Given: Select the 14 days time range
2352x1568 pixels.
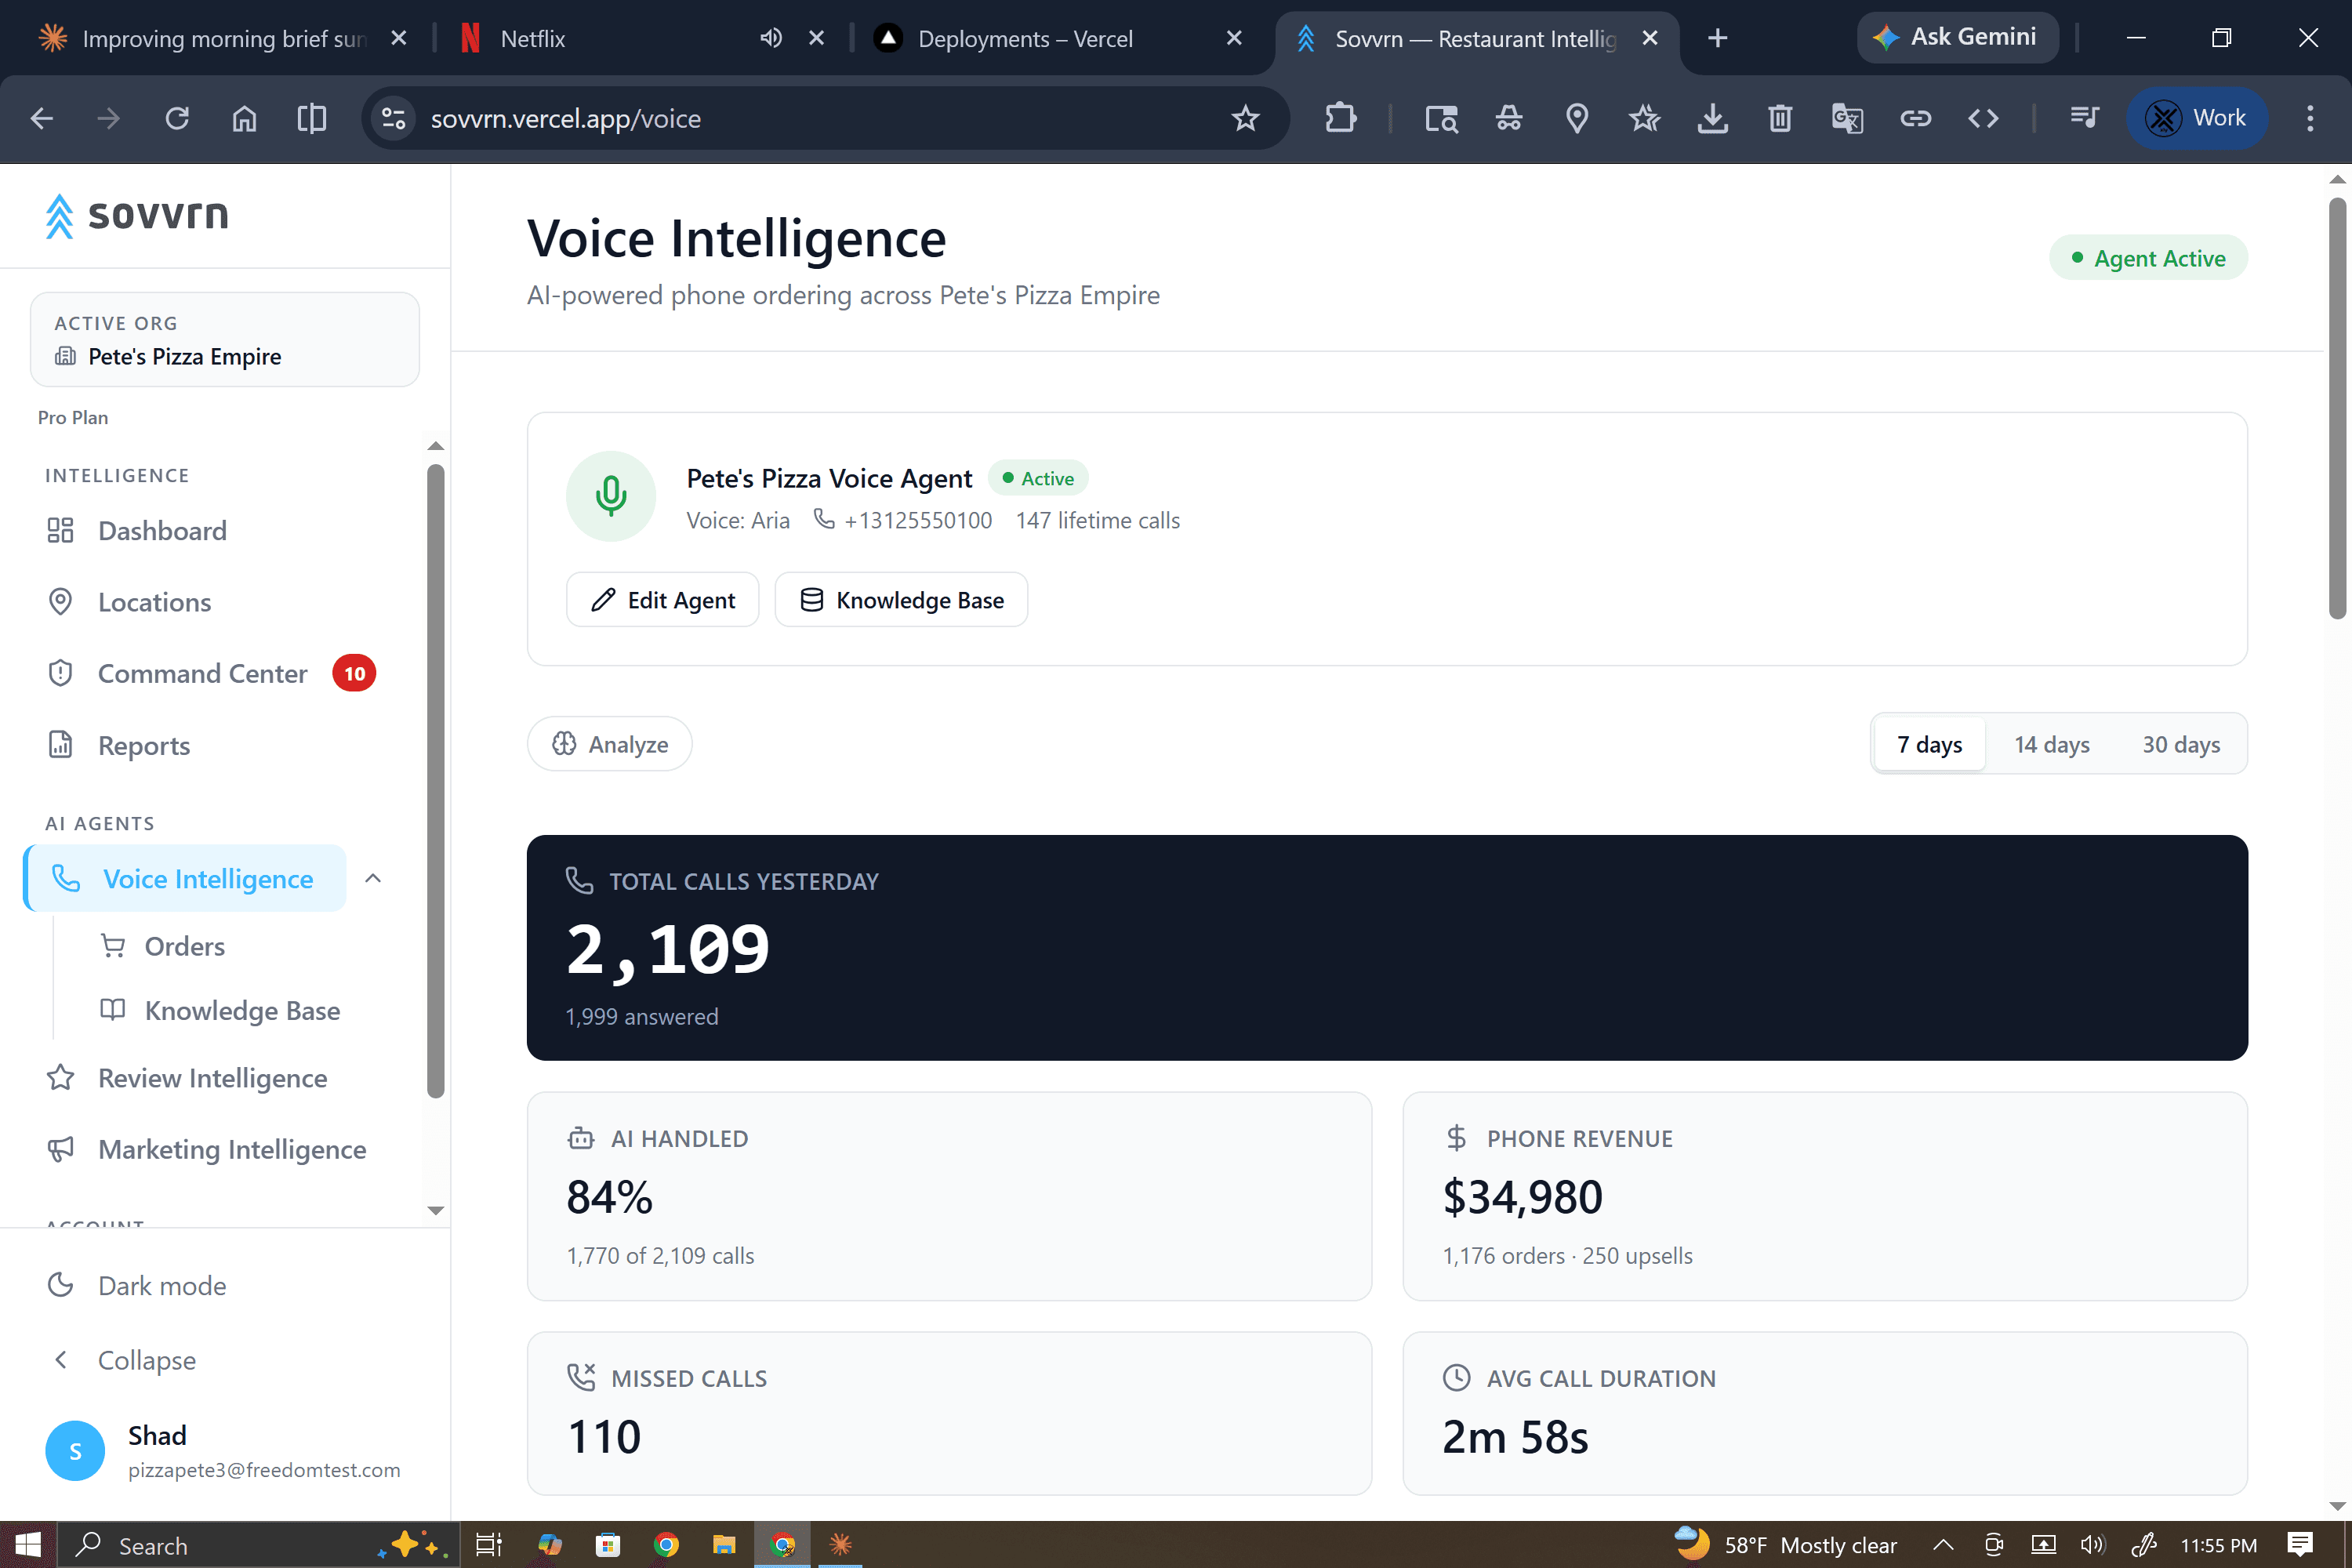Looking at the screenshot, I should [2051, 744].
